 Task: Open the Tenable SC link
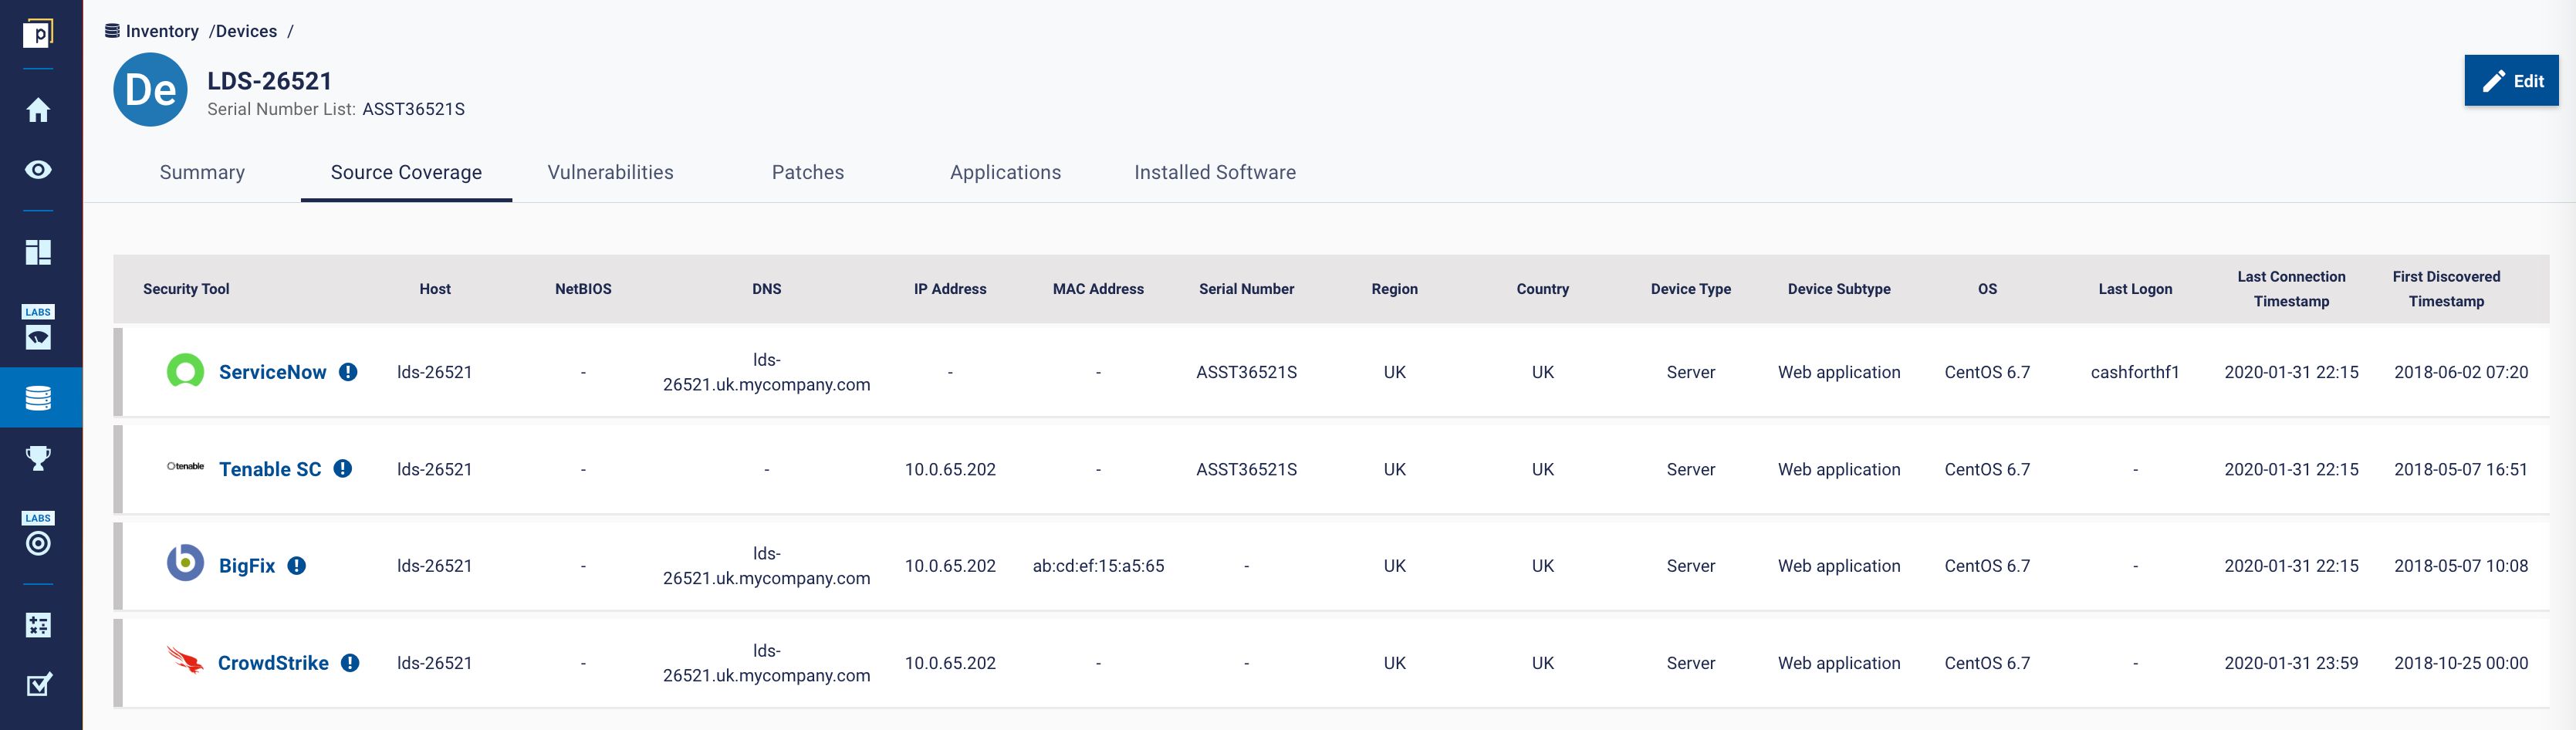[270, 469]
